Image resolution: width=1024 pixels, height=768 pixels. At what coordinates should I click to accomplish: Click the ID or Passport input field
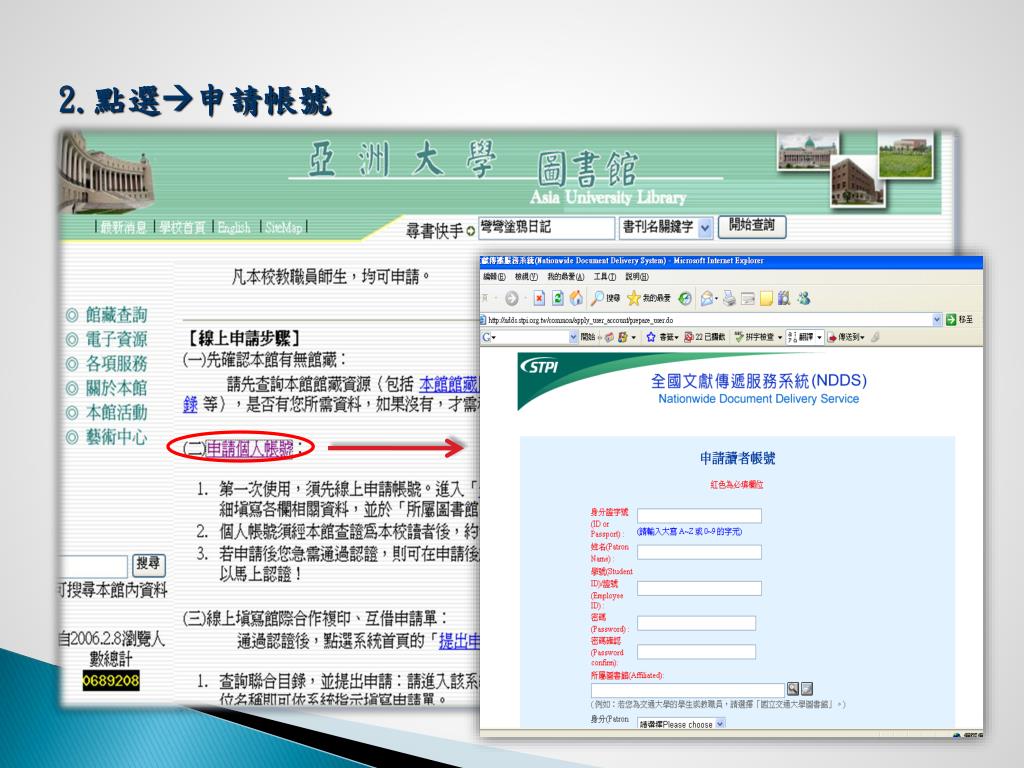pyautogui.click(x=699, y=516)
